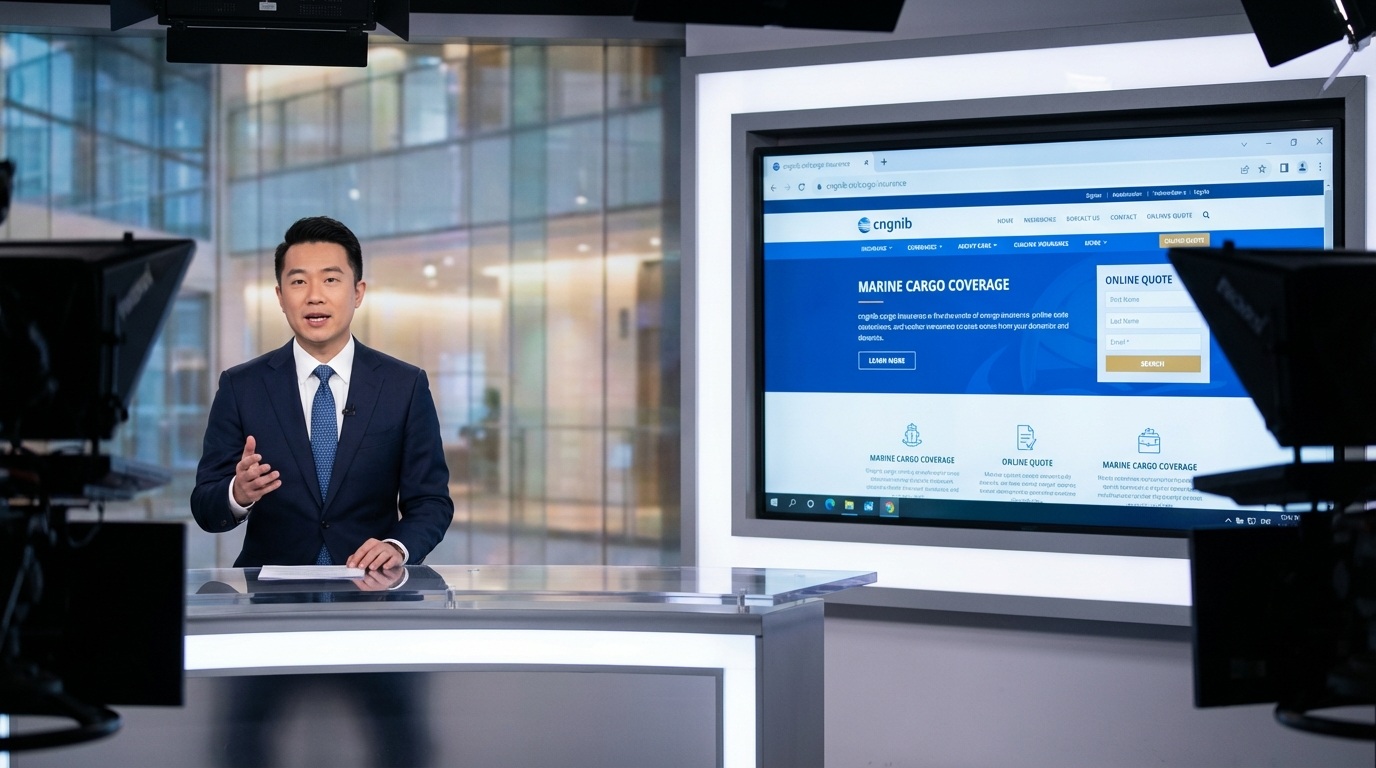Click the Last Name input field
Image resolution: width=1376 pixels, height=768 pixels.
tap(1153, 321)
